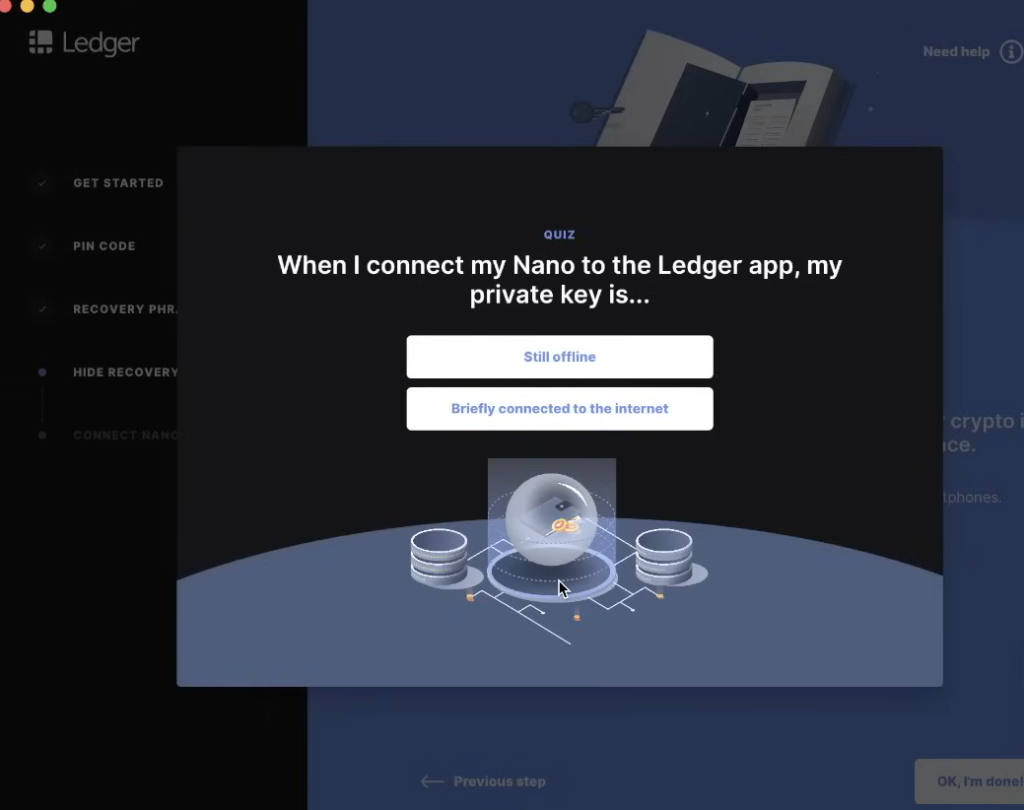Click the help info circle icon
The height and width of the screenshot is (810, 1024).
pos(1012,52)
